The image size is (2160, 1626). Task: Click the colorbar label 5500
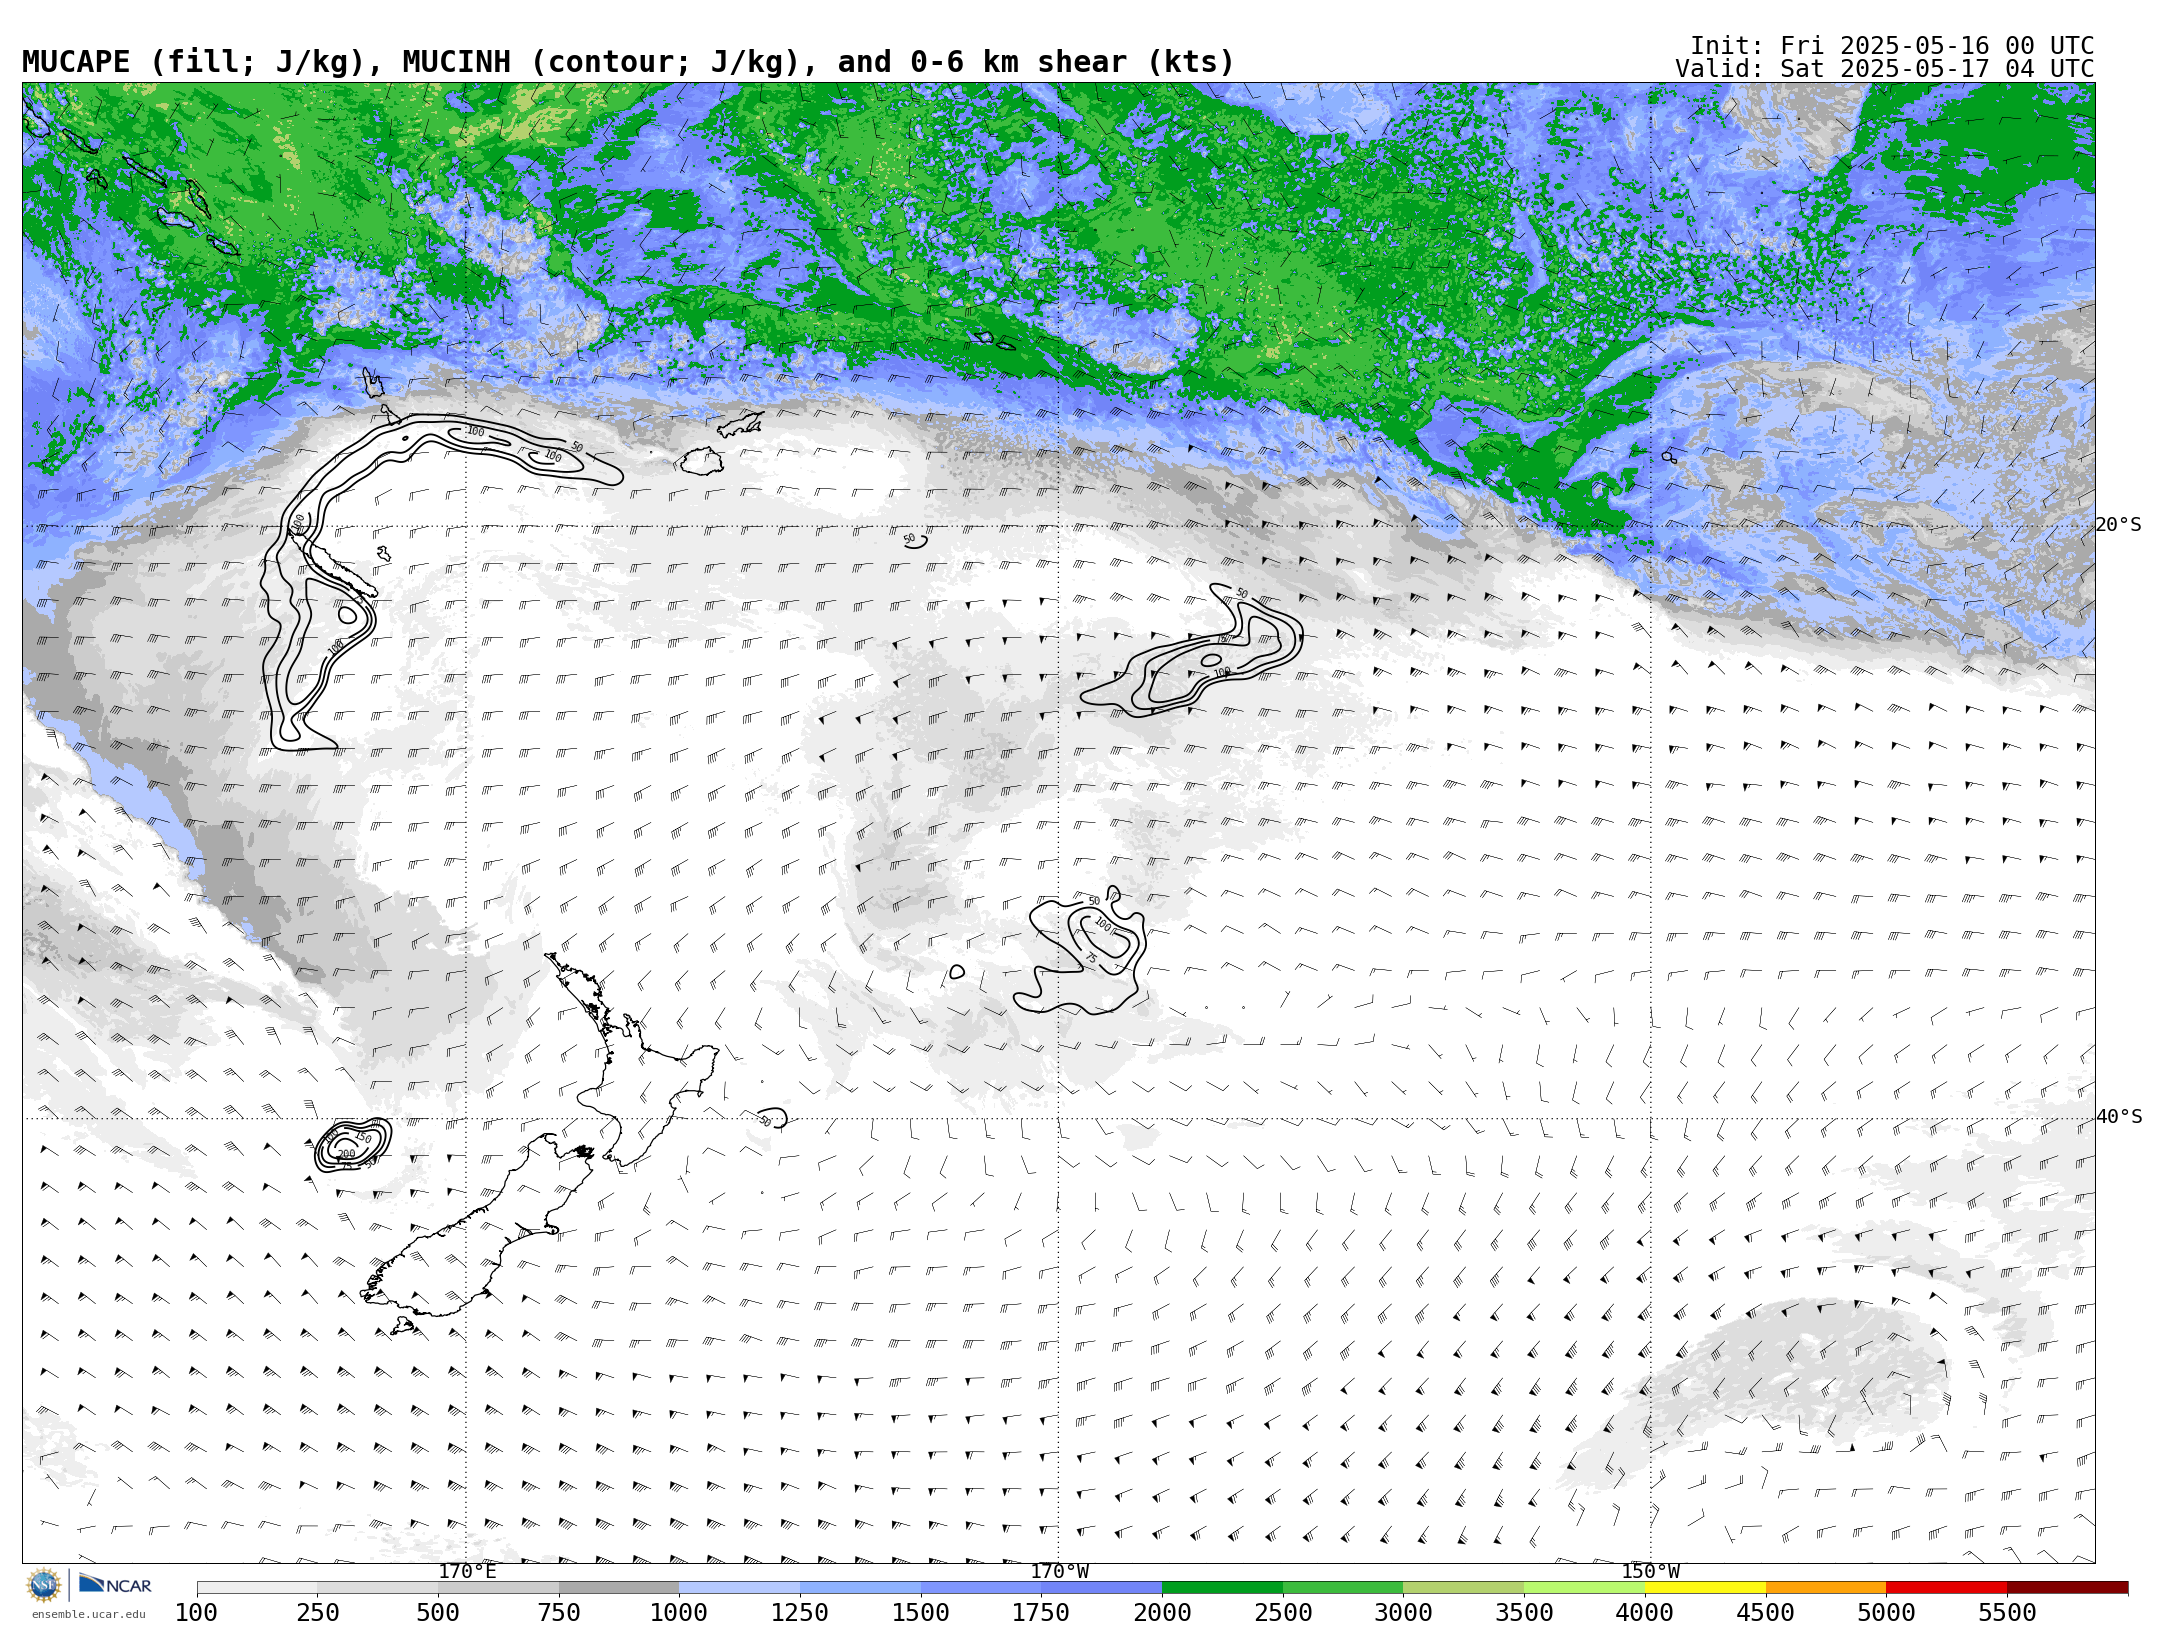tap(2007, 1613)
